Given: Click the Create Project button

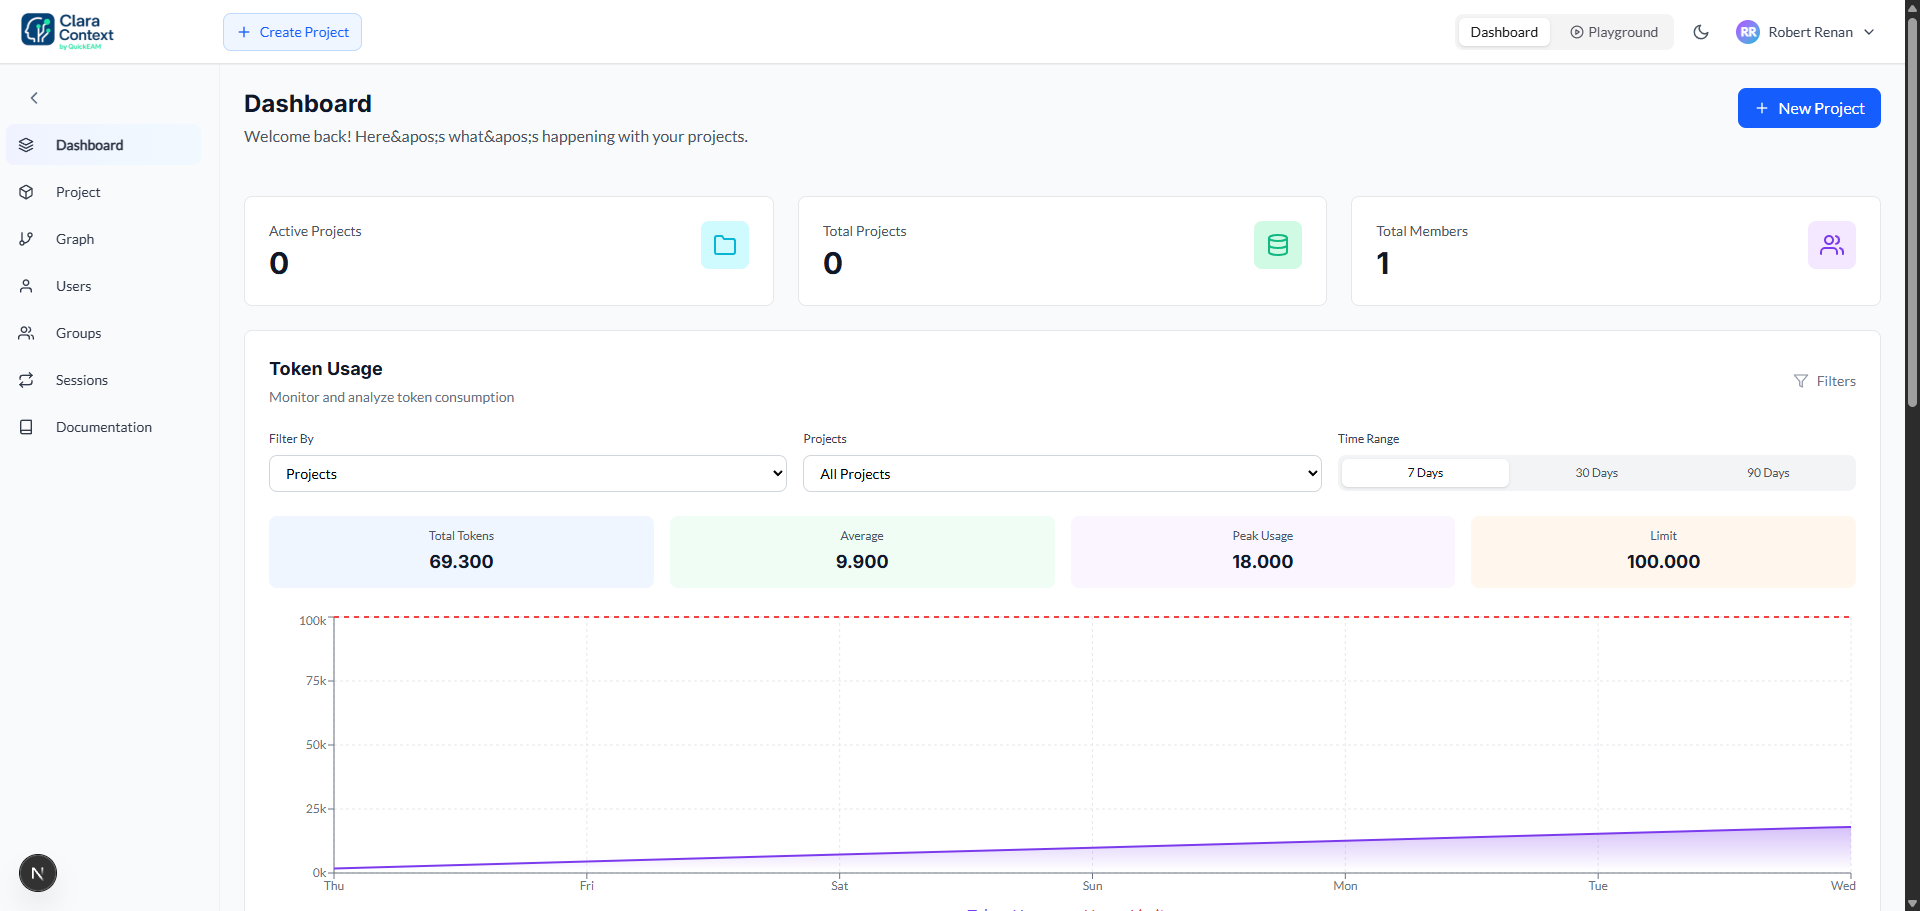Looking at the screenshot, I should (x=292, y=31).
